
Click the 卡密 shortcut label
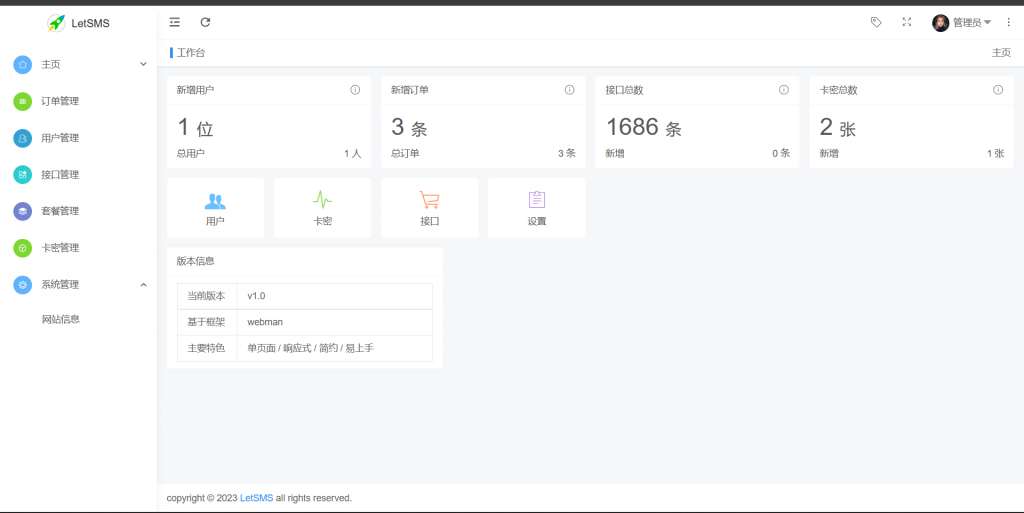click(323, 221)
